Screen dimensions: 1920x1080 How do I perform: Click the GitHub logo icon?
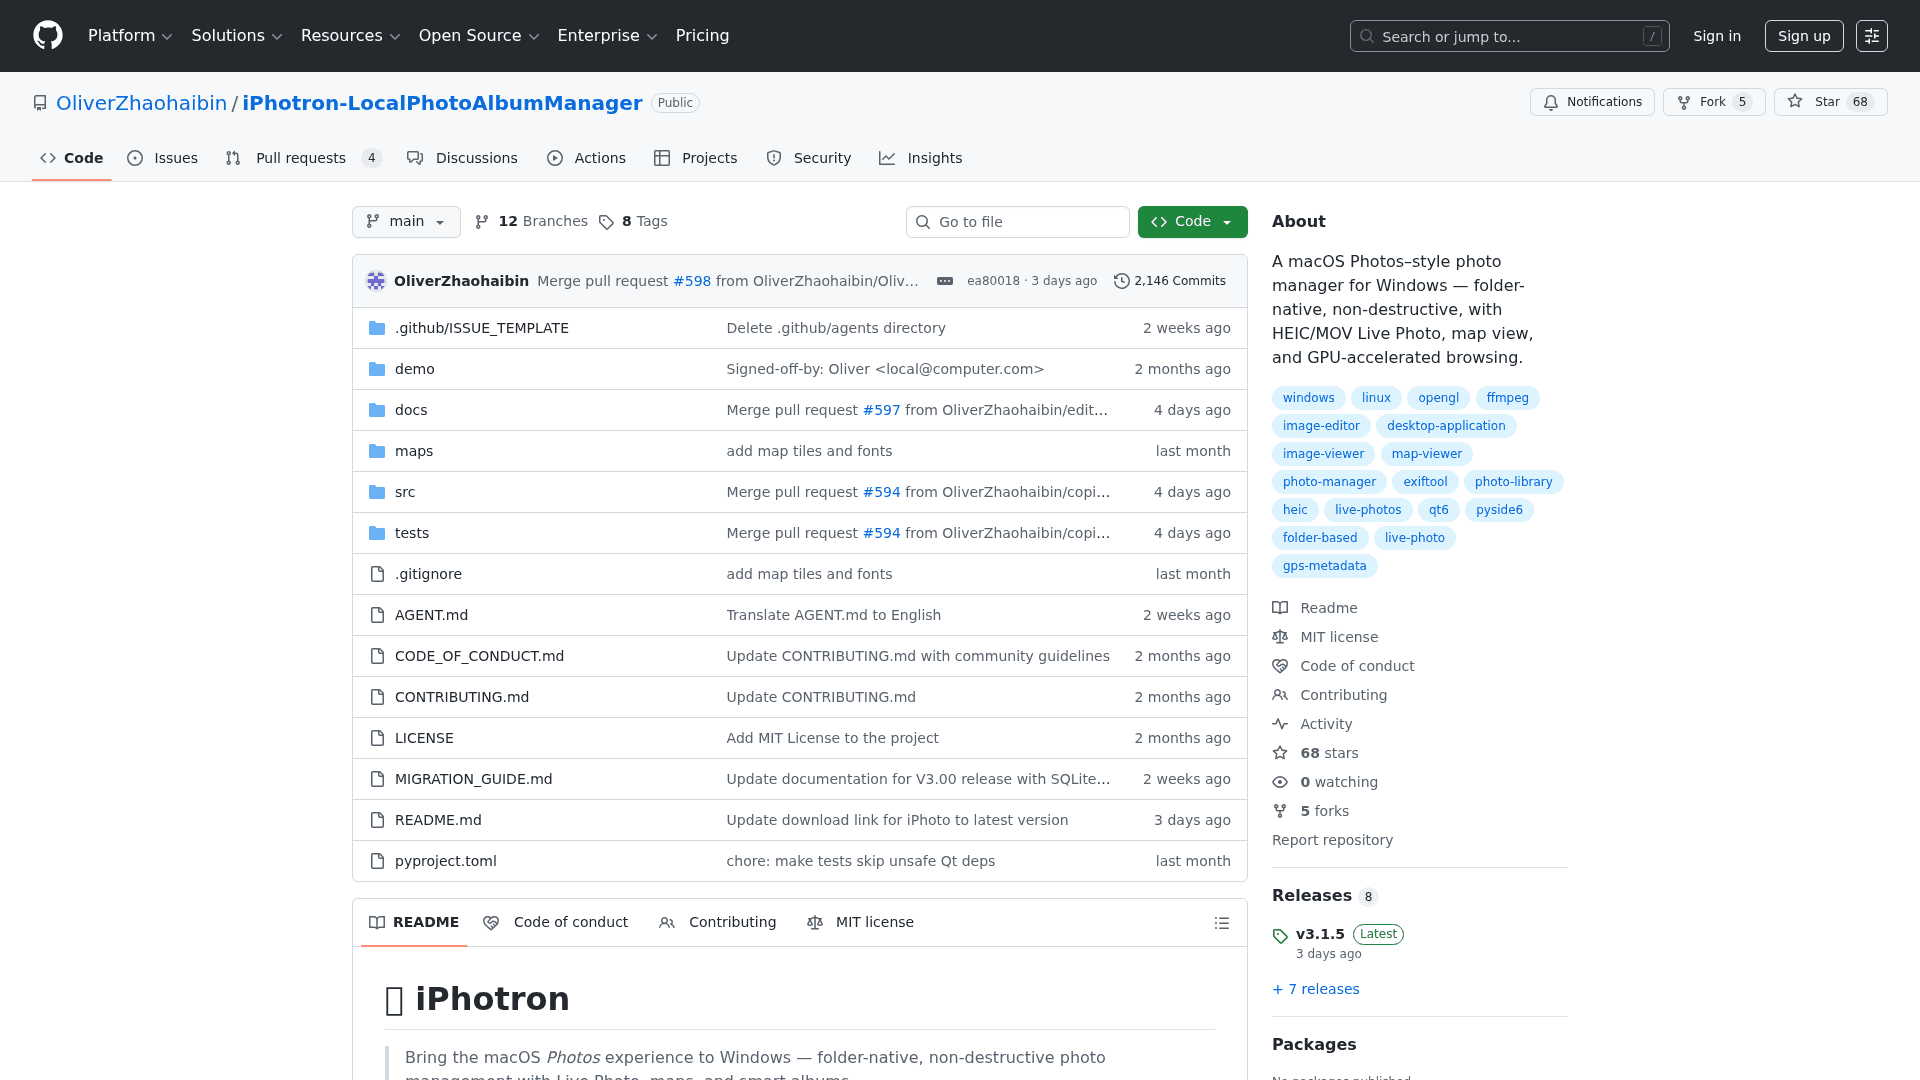(48, 36)
